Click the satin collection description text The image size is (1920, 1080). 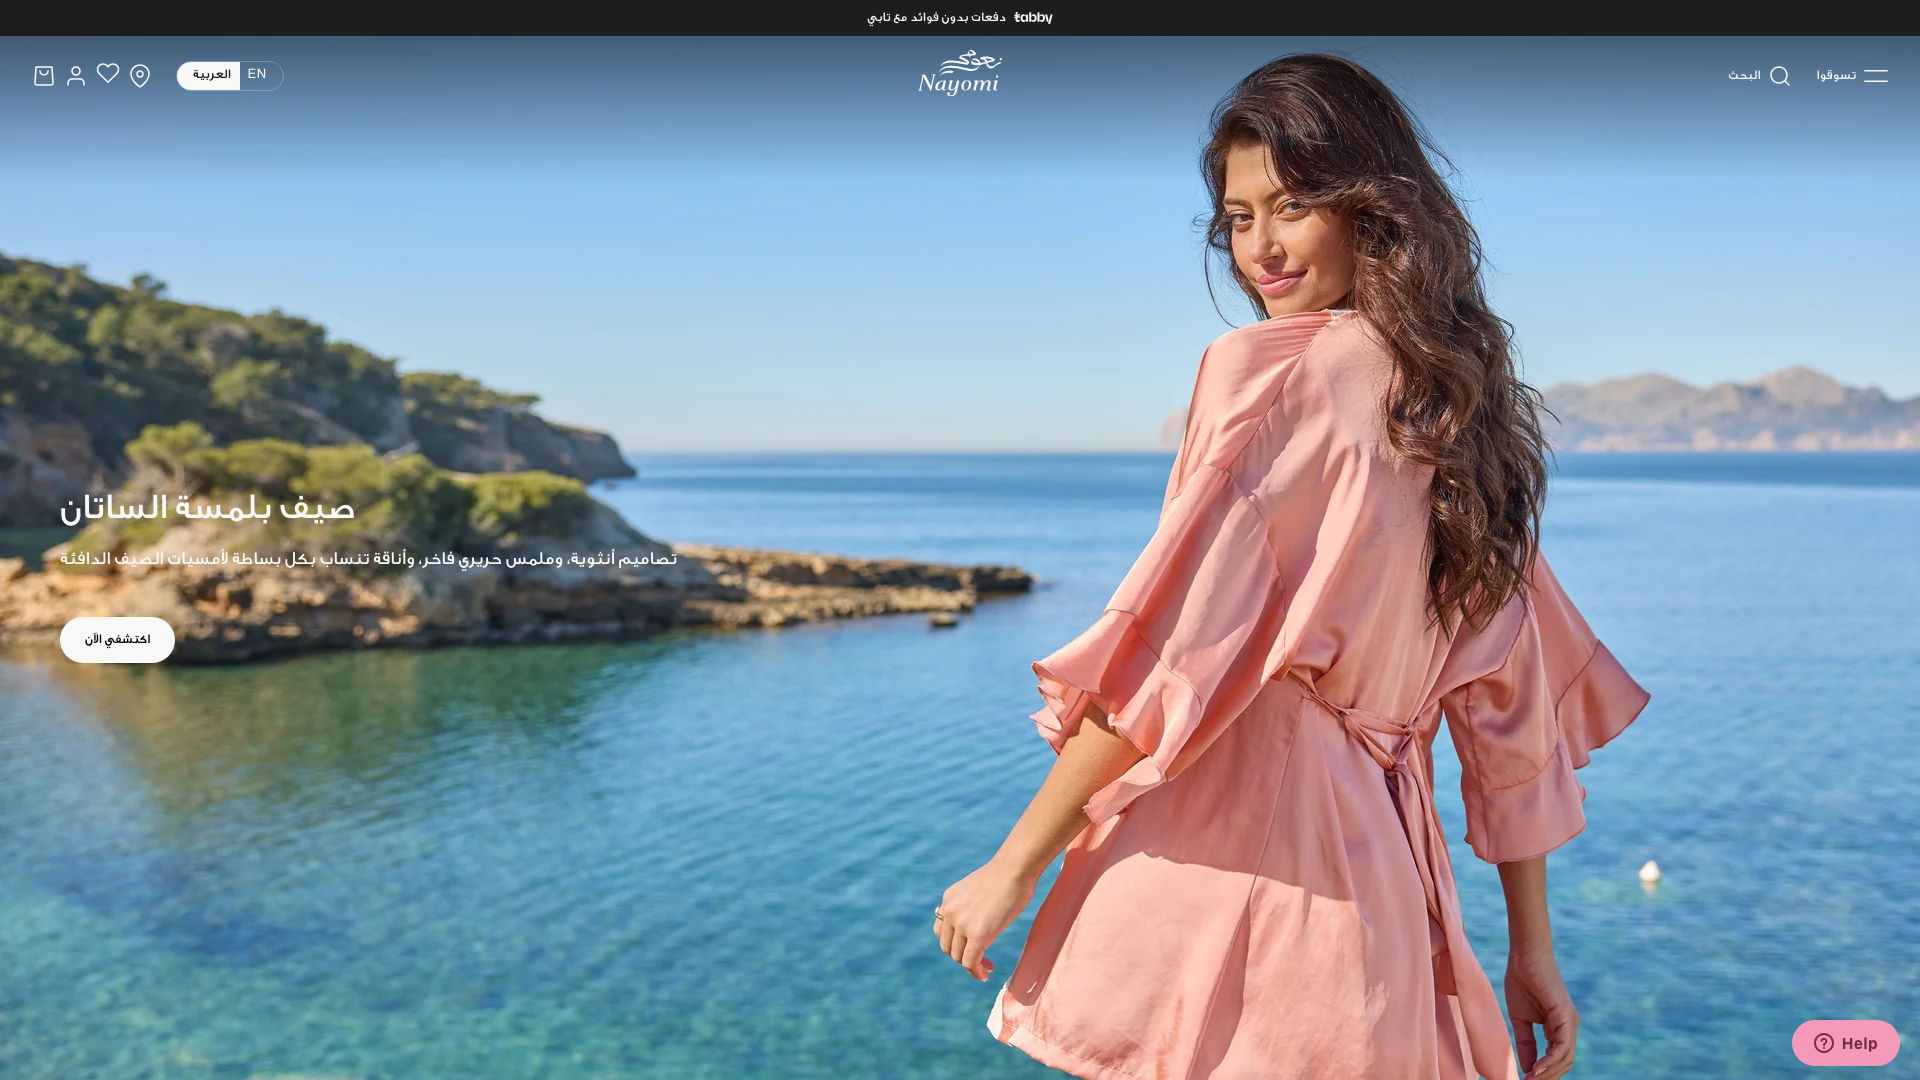(x=368, y=560)
